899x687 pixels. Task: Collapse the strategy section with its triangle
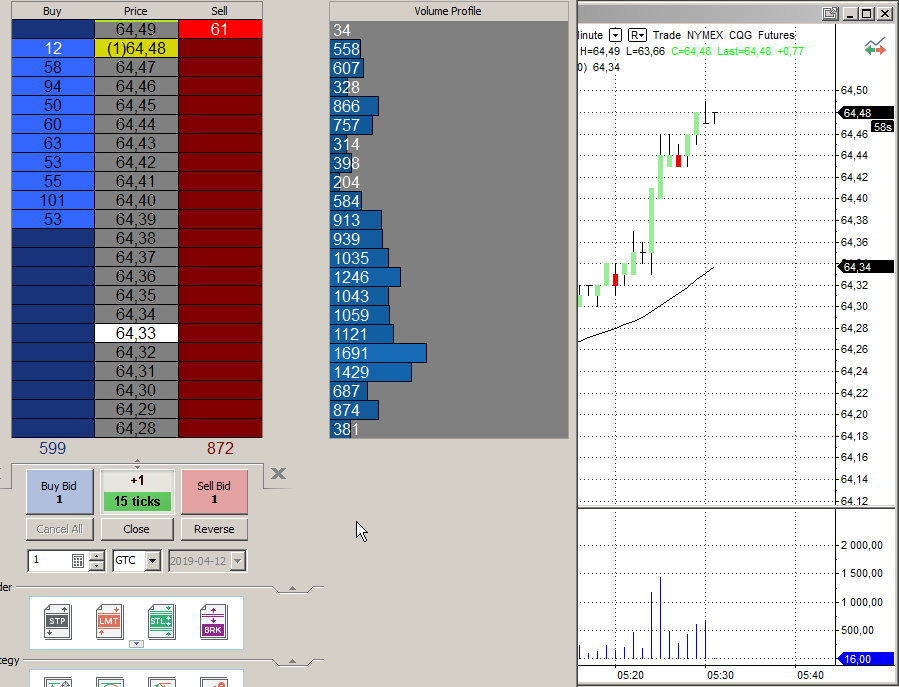pyautogui.click(x=292, y=661)
